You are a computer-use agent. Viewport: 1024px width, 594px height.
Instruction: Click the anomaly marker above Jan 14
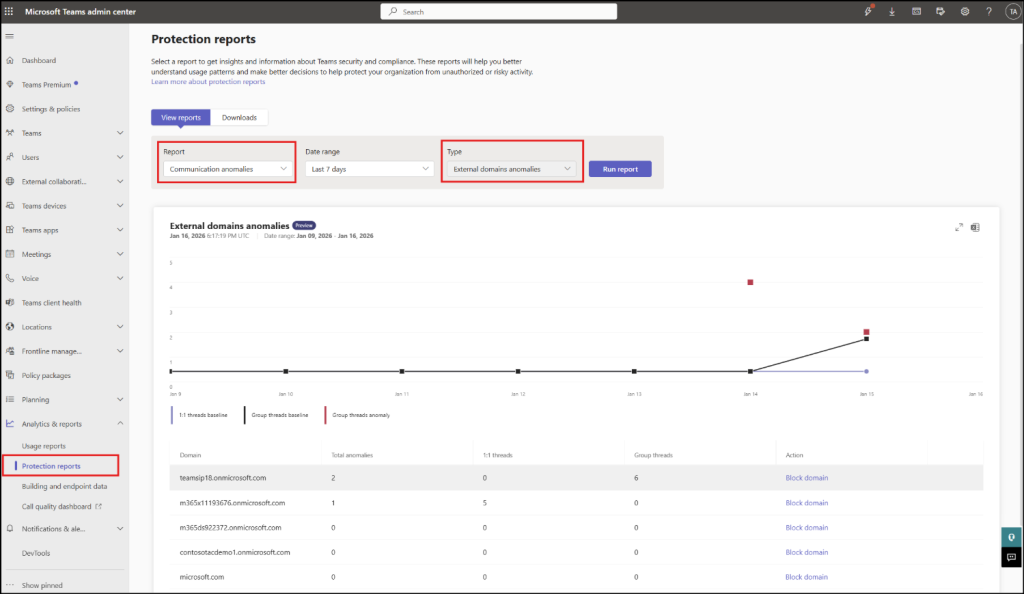tap(751, 282)
